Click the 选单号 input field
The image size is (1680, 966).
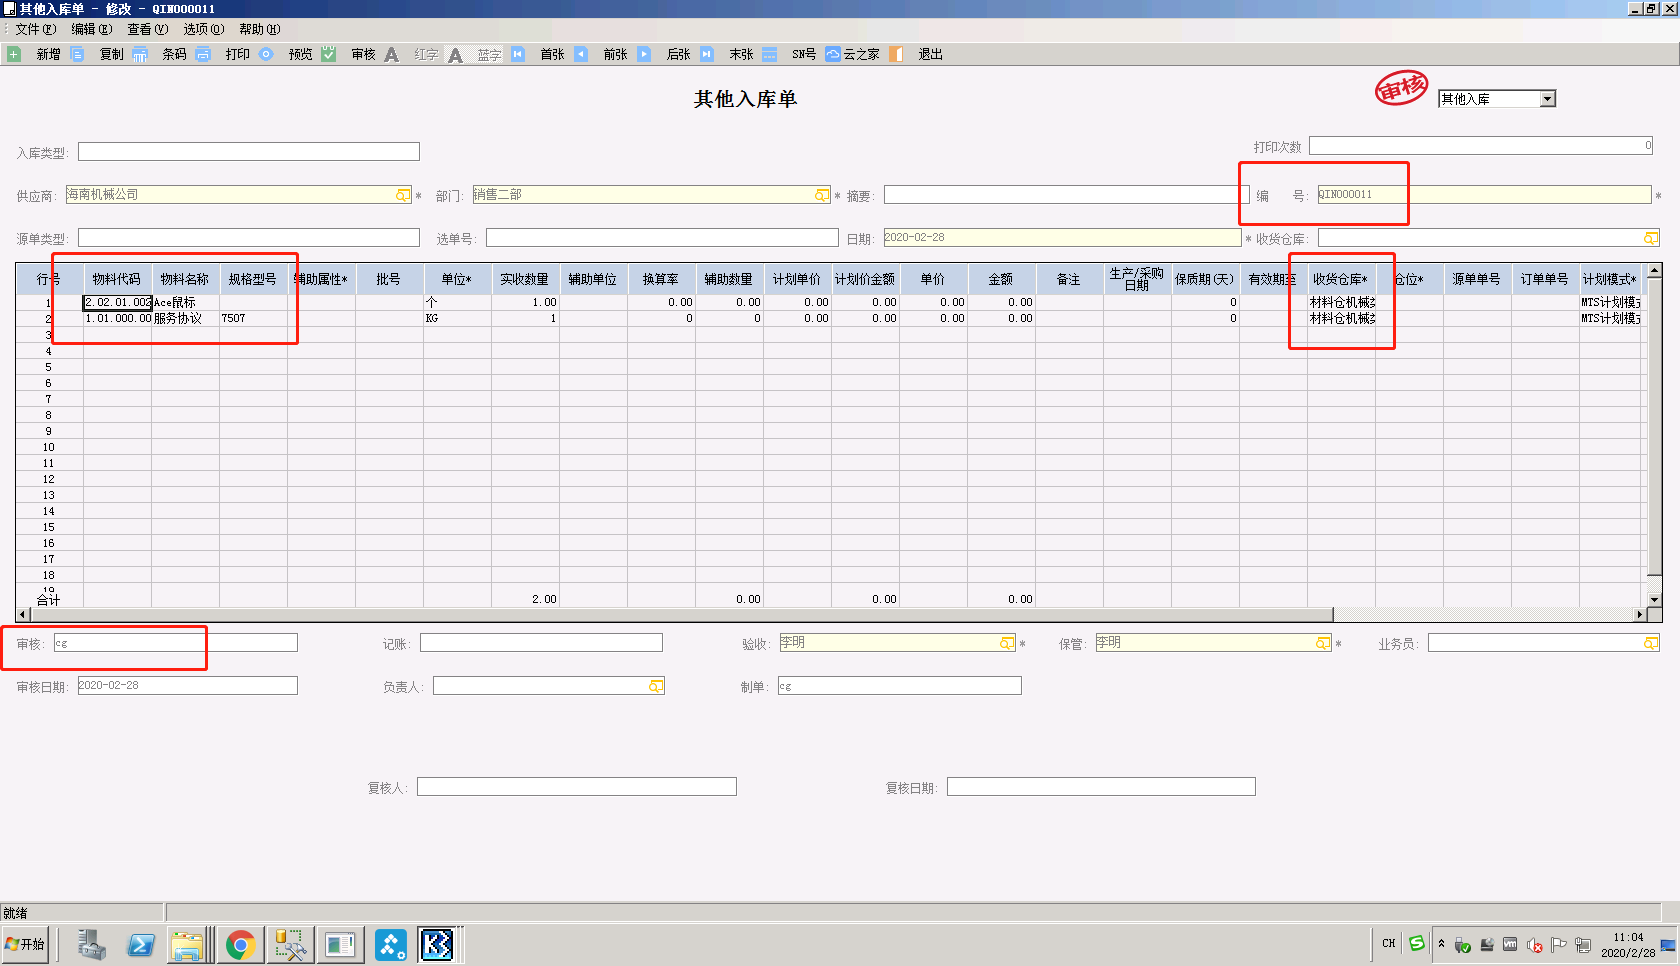coord(662,238)
